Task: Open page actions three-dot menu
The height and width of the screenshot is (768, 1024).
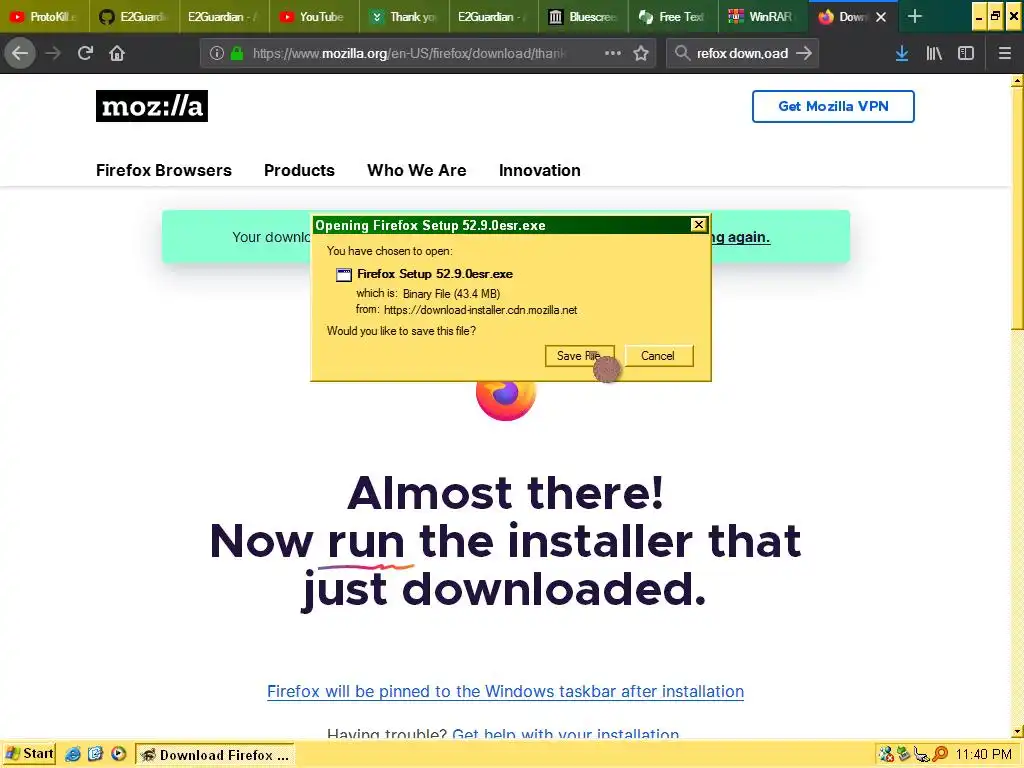Action: (613, 53)
